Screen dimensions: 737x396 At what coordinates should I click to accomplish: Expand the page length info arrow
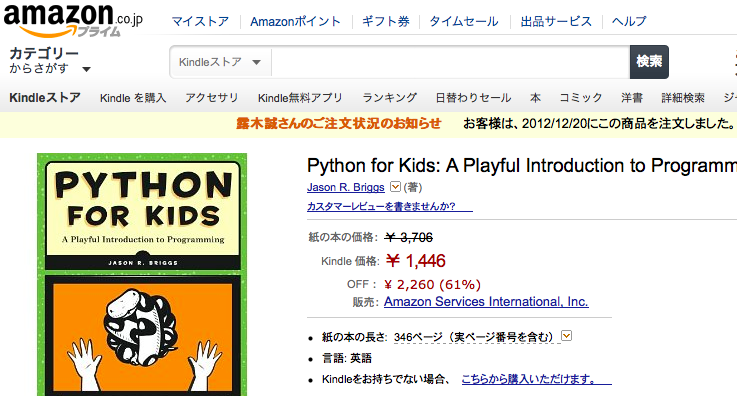[566, 336]
